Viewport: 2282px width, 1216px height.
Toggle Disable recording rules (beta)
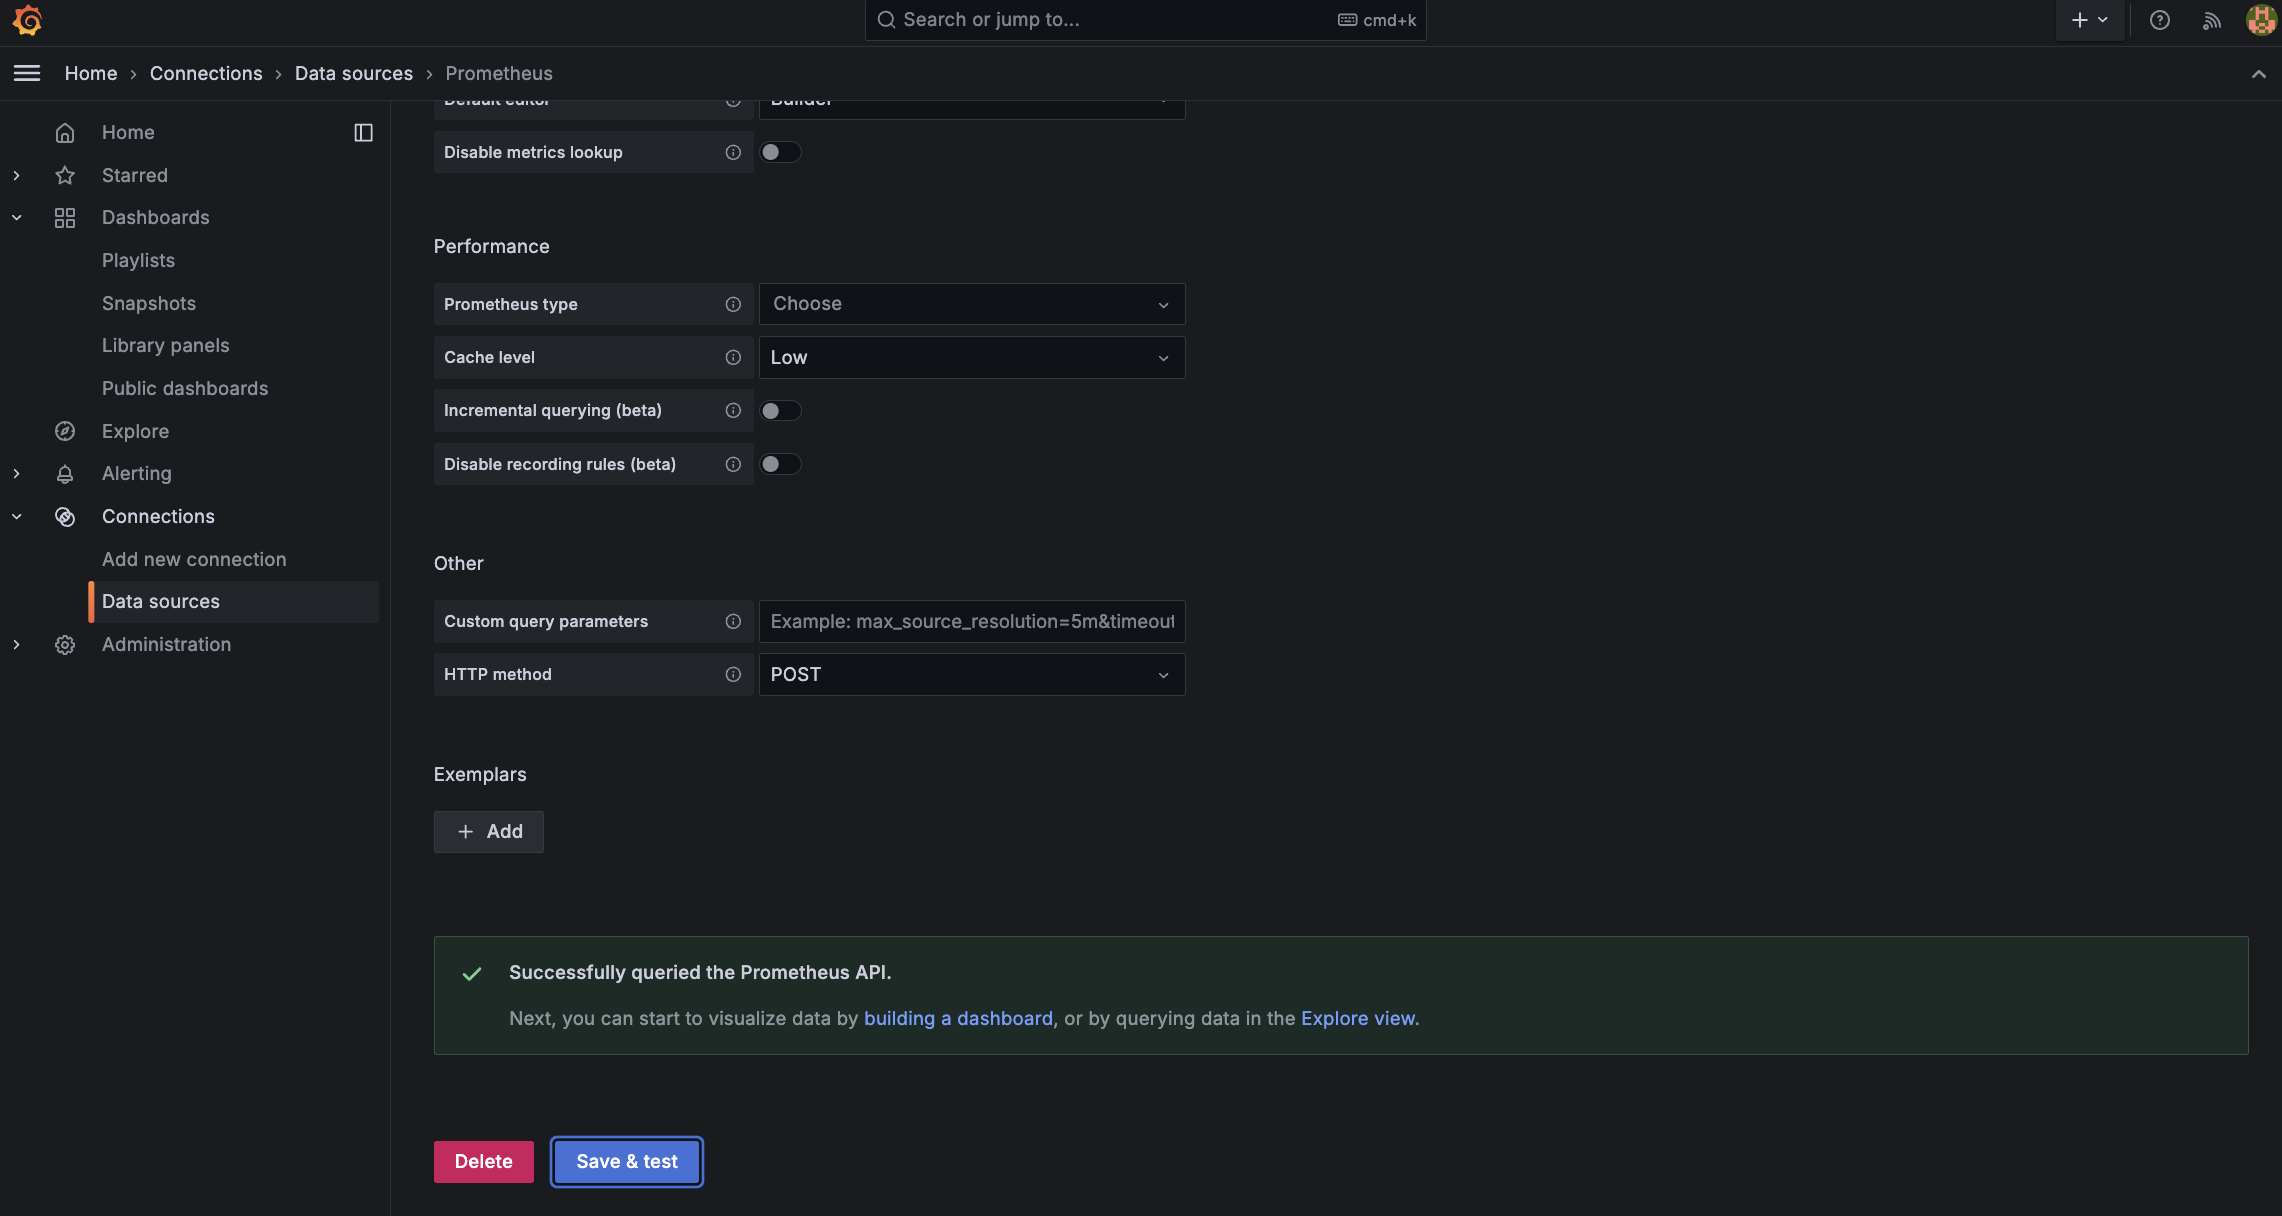(781, 464)
